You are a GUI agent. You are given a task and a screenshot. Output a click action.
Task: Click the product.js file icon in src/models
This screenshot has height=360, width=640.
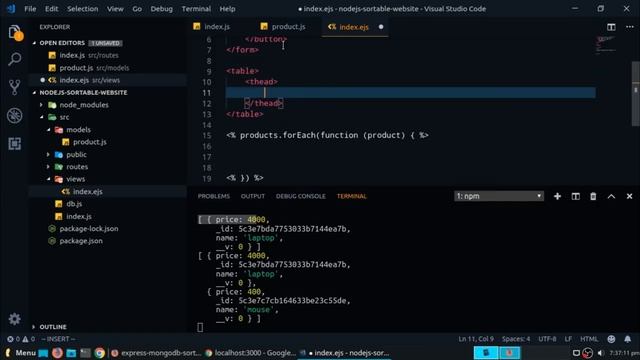(x=66, y=142)
